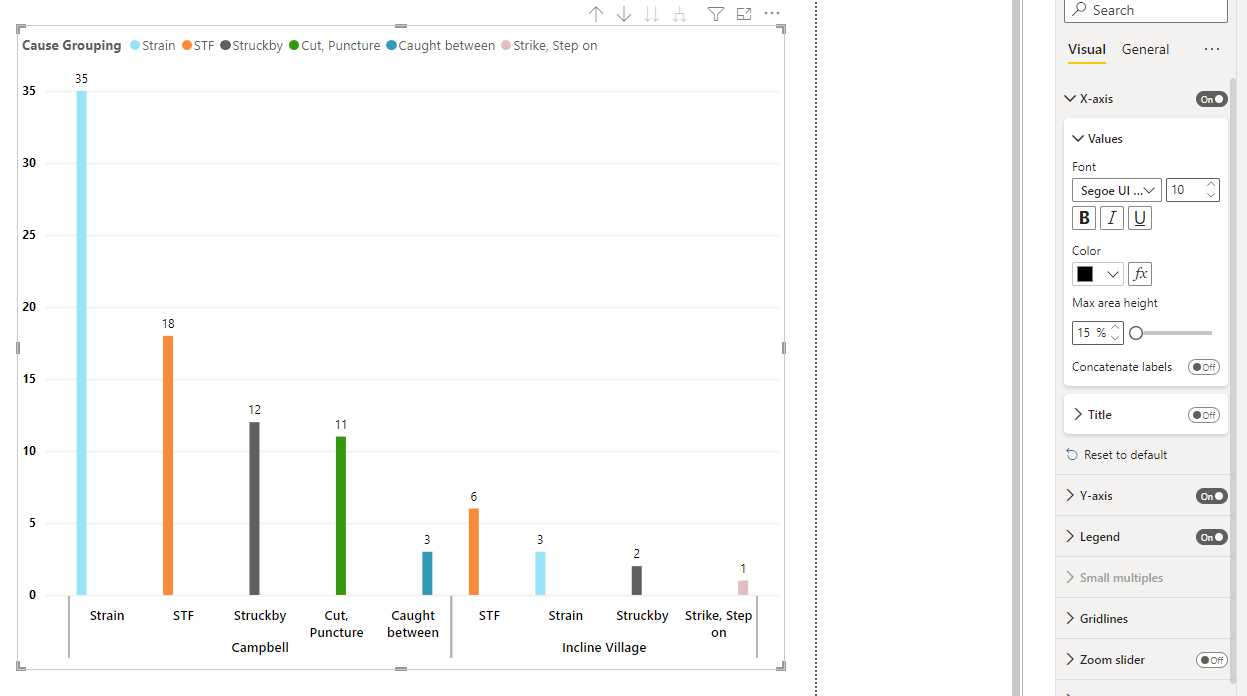The image size is (1247, 696).
Task: Collapse the X-axis section
Action: coord(1071,99)
